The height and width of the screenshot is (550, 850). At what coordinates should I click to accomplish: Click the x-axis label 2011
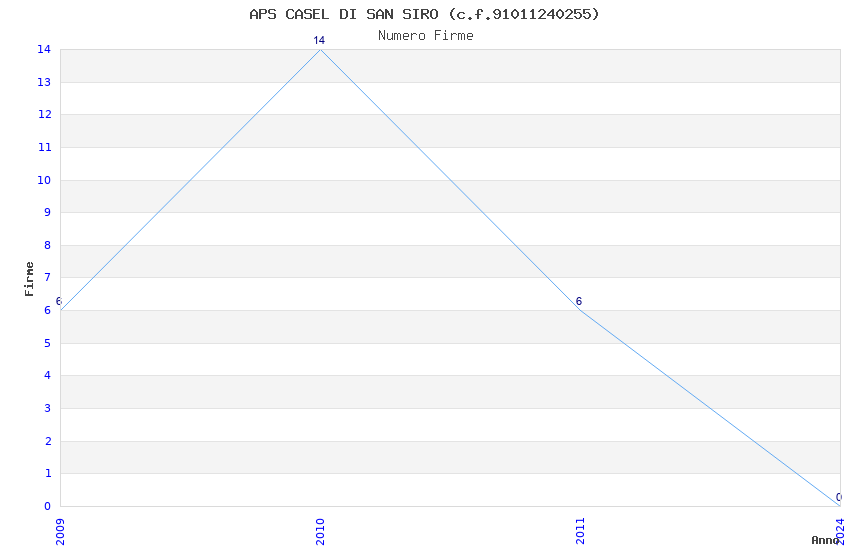point(581,531)
